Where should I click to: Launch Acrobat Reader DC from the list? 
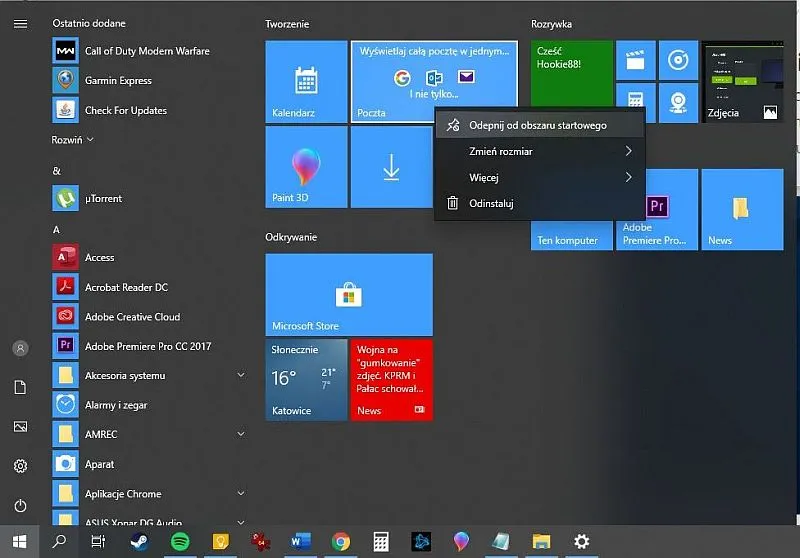125,287
